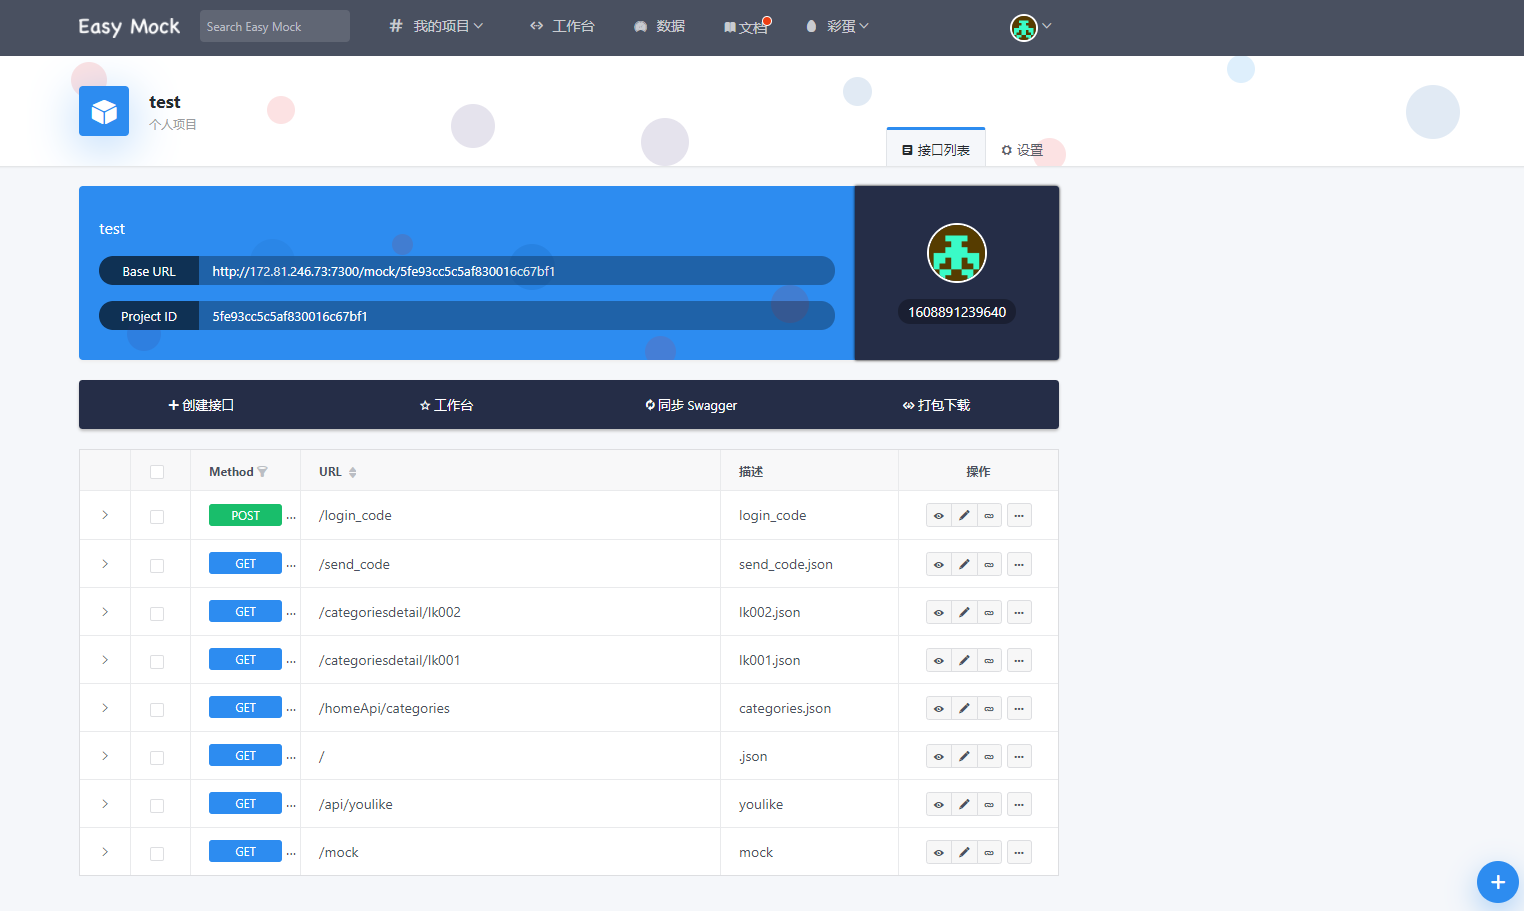Click the Easy Mock logo

click(x=129, y=27)
